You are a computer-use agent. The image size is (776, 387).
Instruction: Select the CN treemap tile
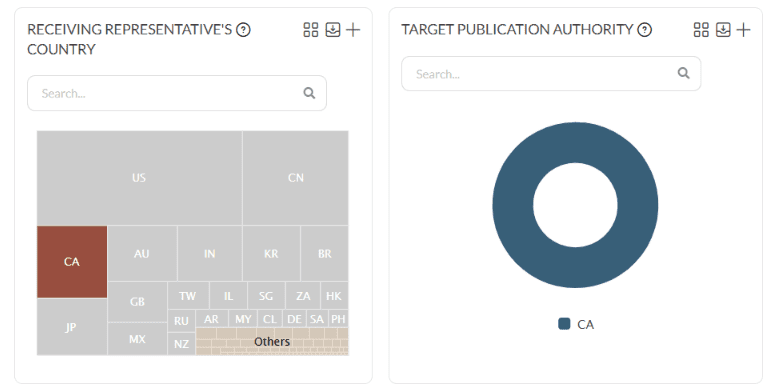coord(295,178)
